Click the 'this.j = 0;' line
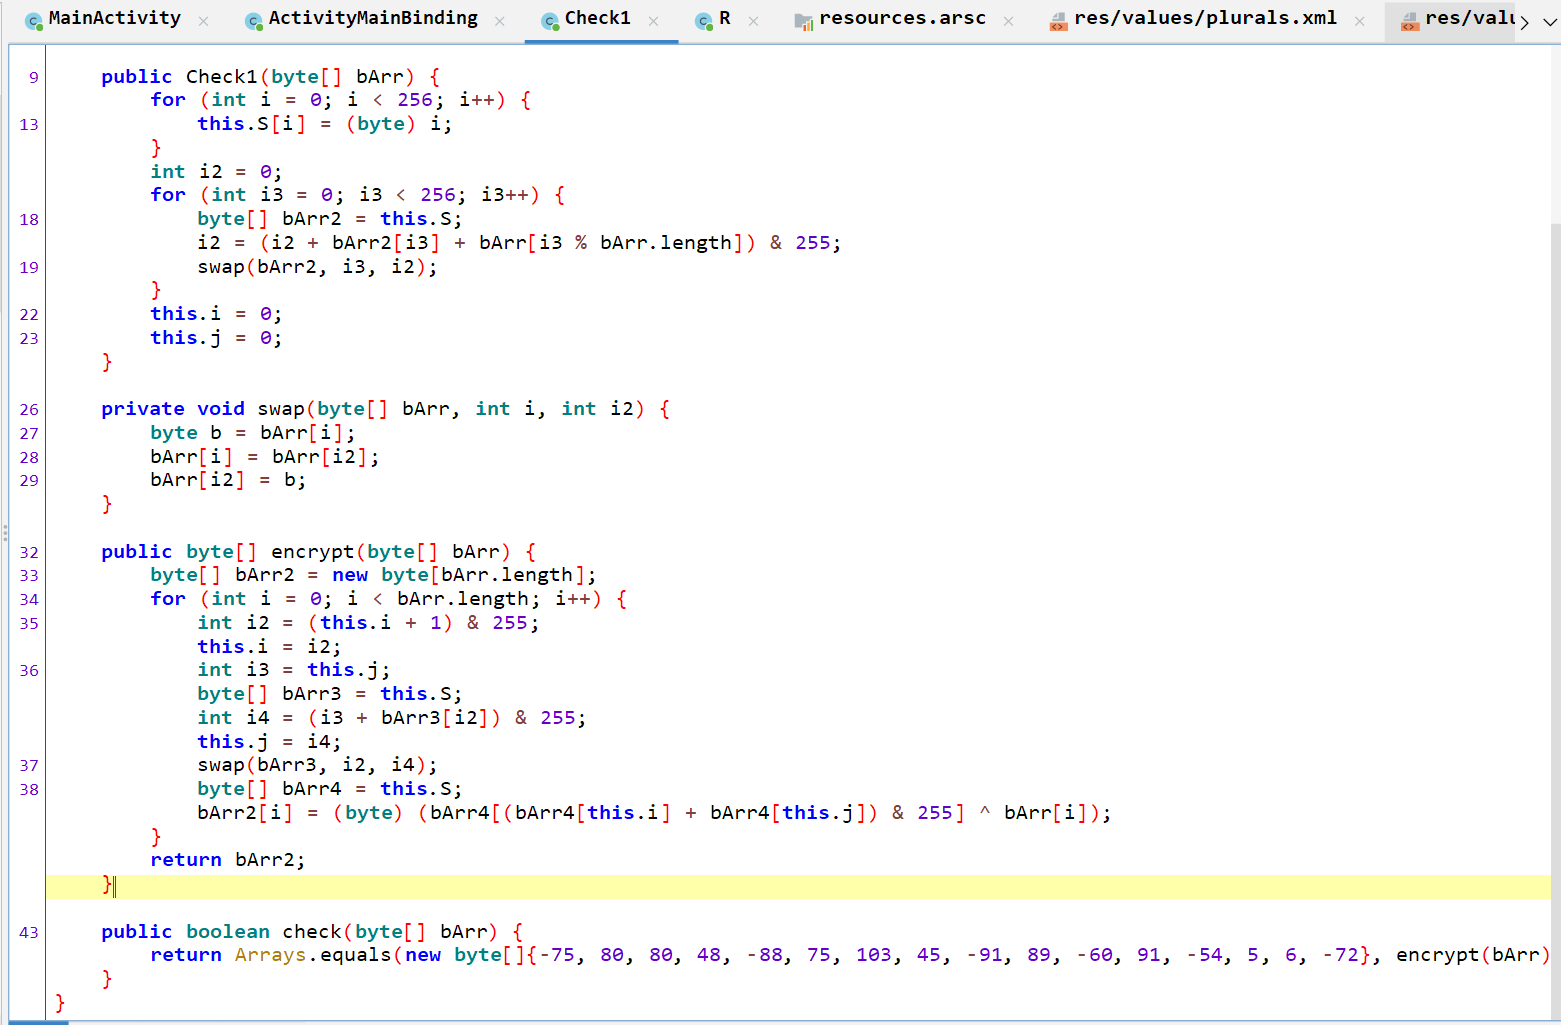Screen dimensions: 1561x1025 coord(216,337)
